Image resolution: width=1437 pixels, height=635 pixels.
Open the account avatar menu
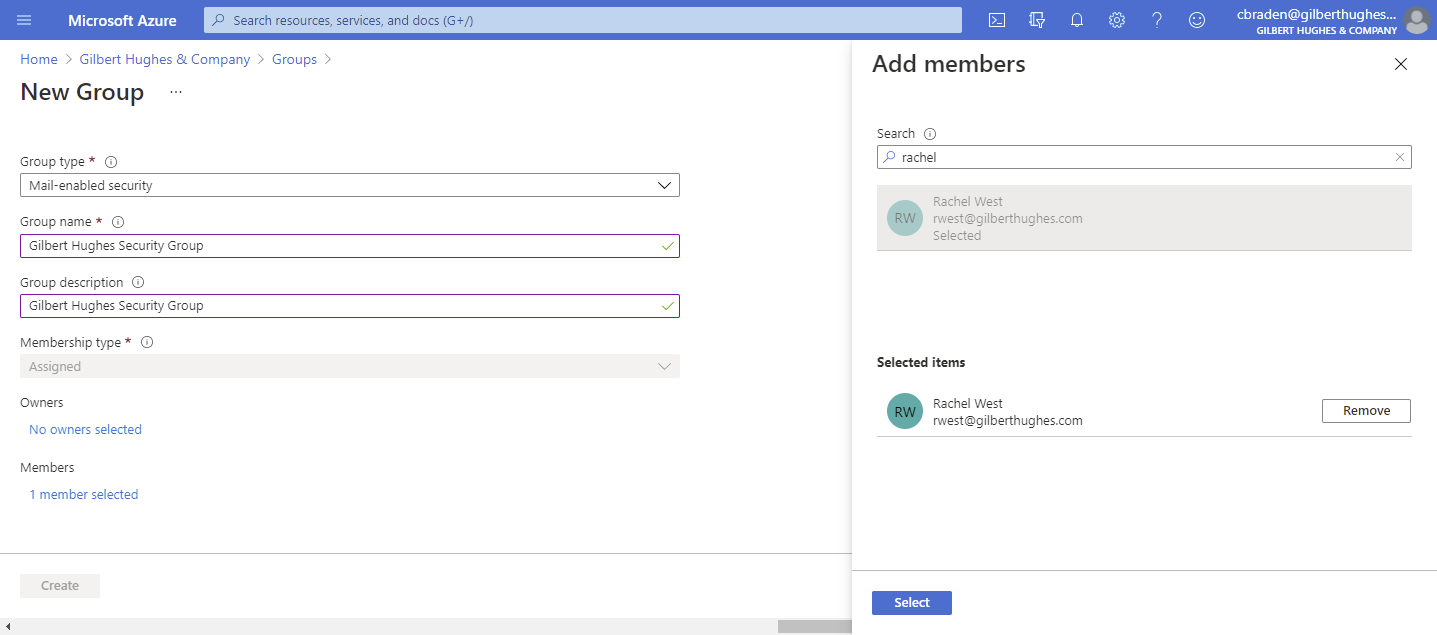pyautogui.click(x=1417, y=20)
